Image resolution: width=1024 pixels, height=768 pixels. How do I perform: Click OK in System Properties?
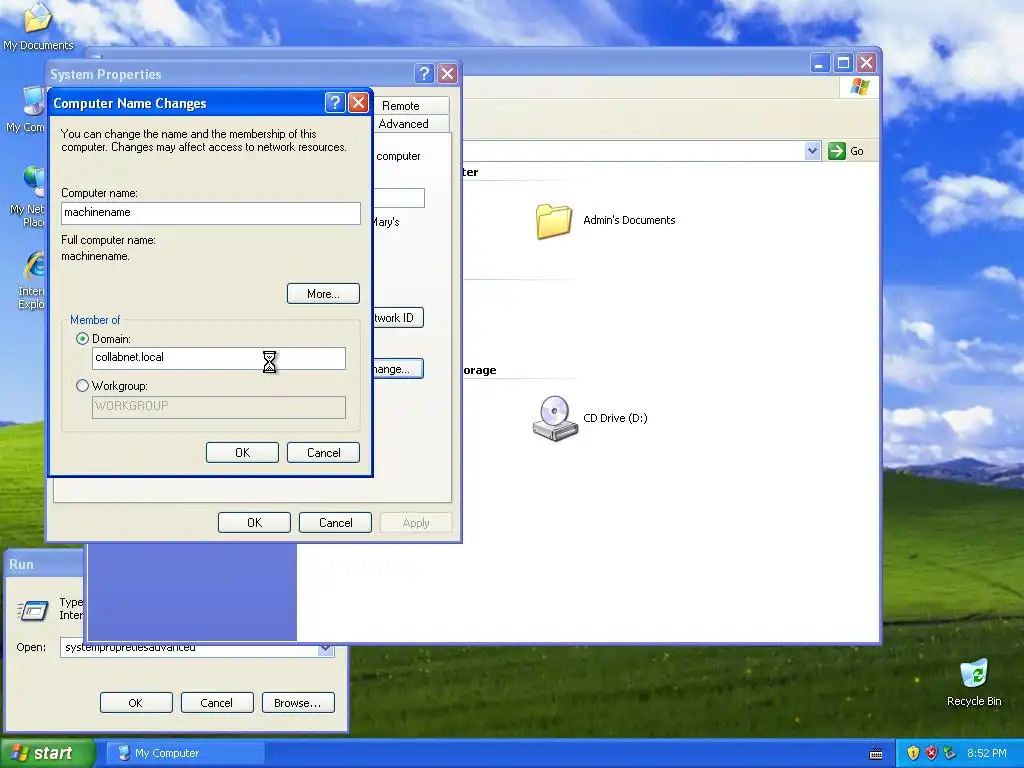click(x=254, y=522)
